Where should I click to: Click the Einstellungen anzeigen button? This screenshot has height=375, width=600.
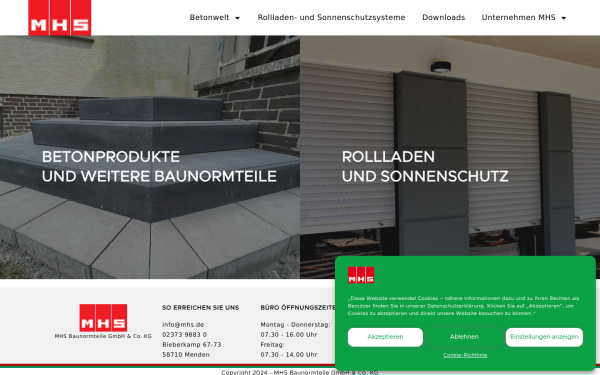point(544,337)
